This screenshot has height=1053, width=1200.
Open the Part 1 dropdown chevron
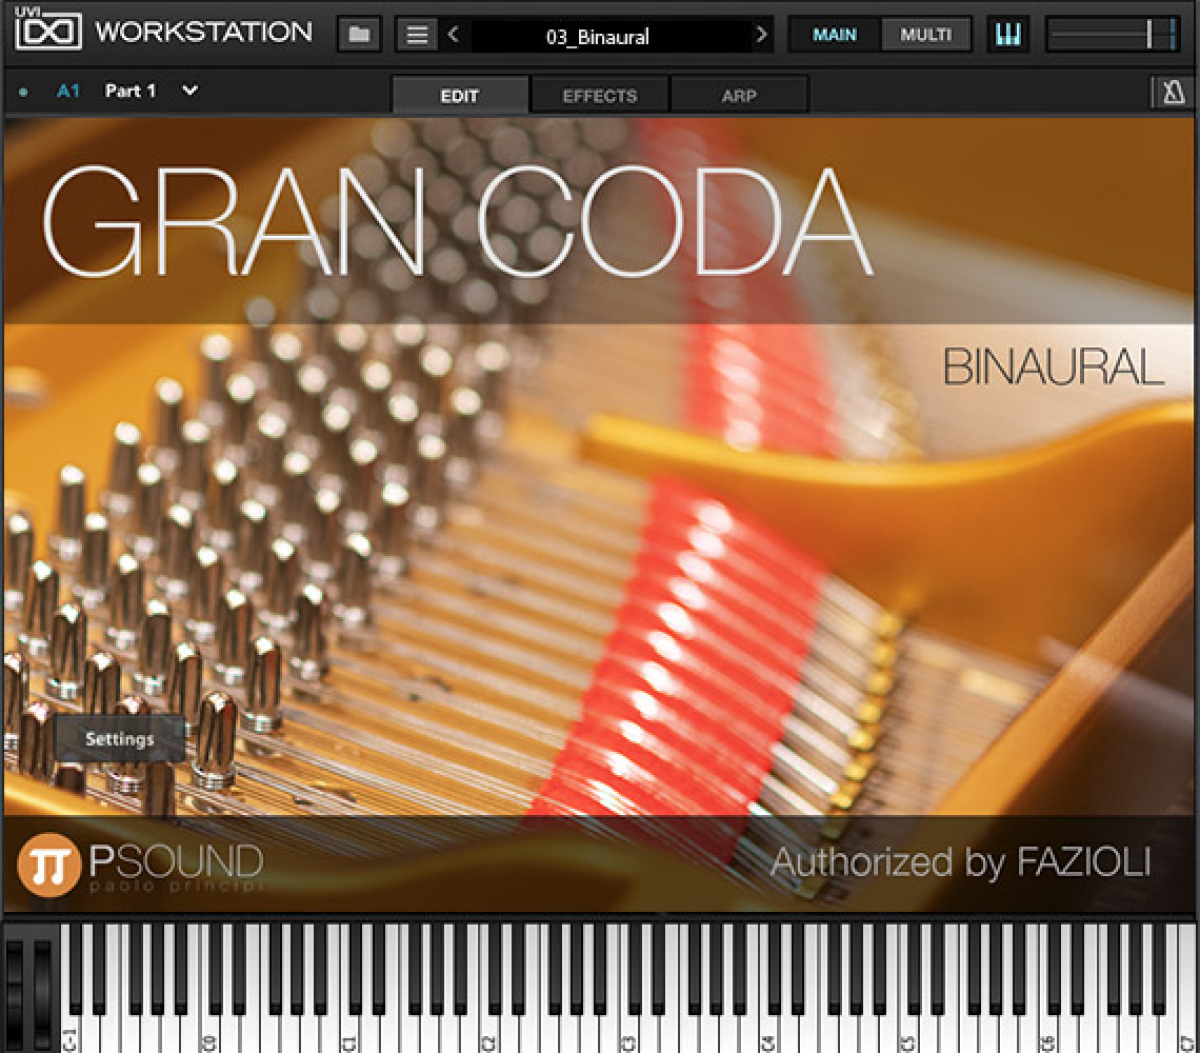coord(189,90)
